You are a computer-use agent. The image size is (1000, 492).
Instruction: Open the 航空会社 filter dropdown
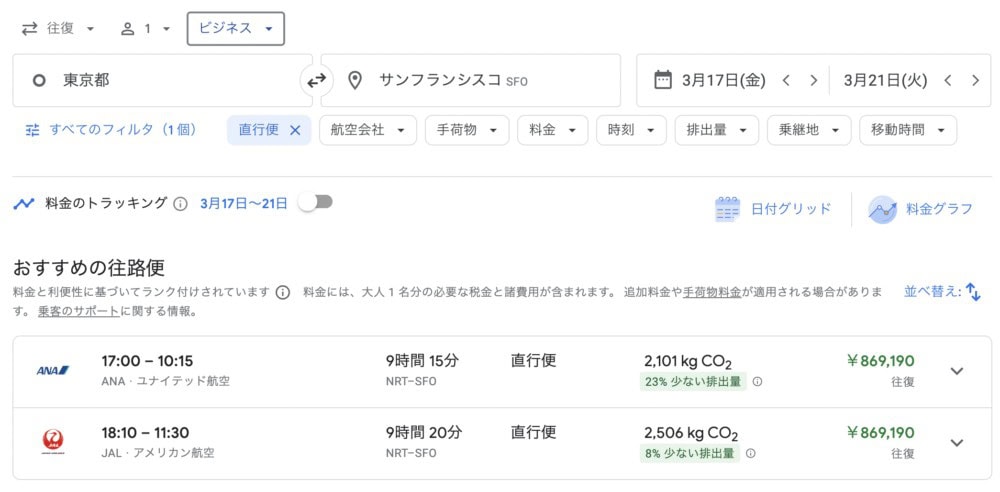[x=368, y=130]
